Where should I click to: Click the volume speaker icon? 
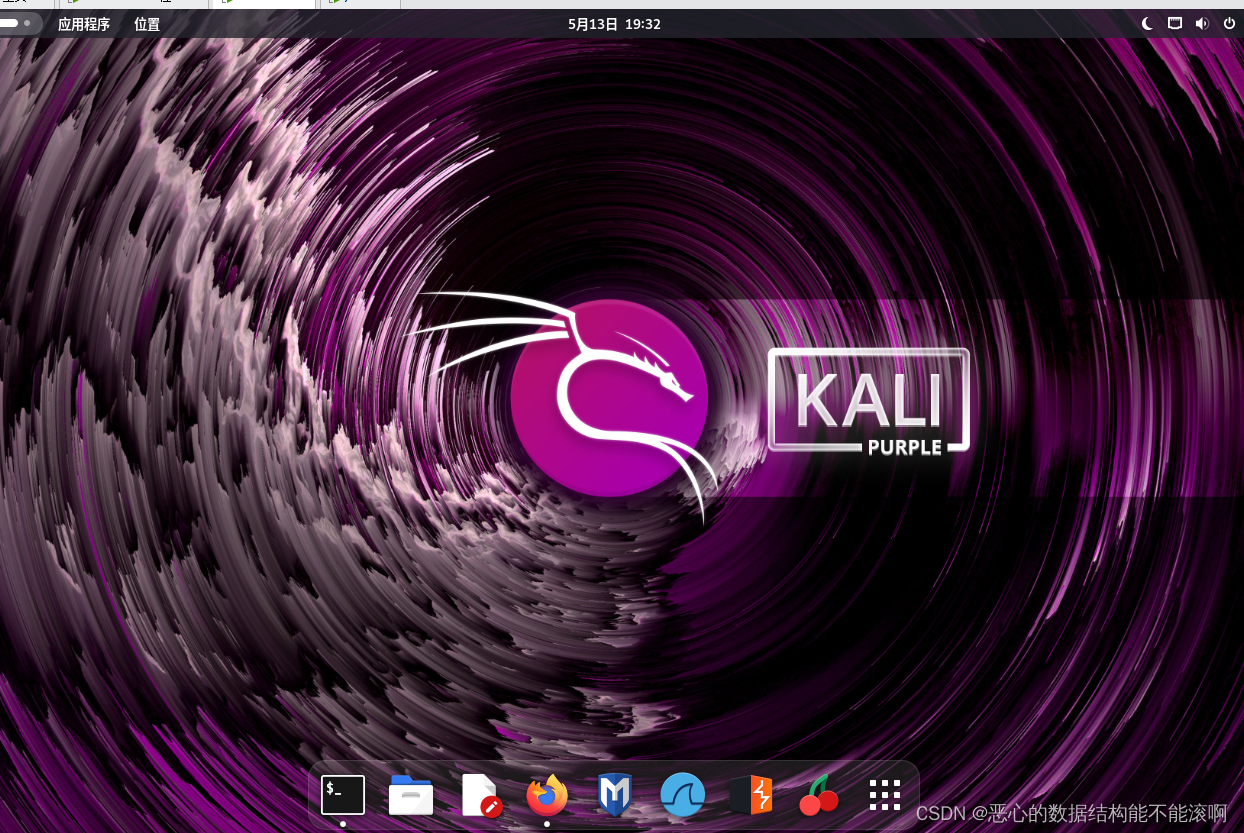[x=1202, y=23]
